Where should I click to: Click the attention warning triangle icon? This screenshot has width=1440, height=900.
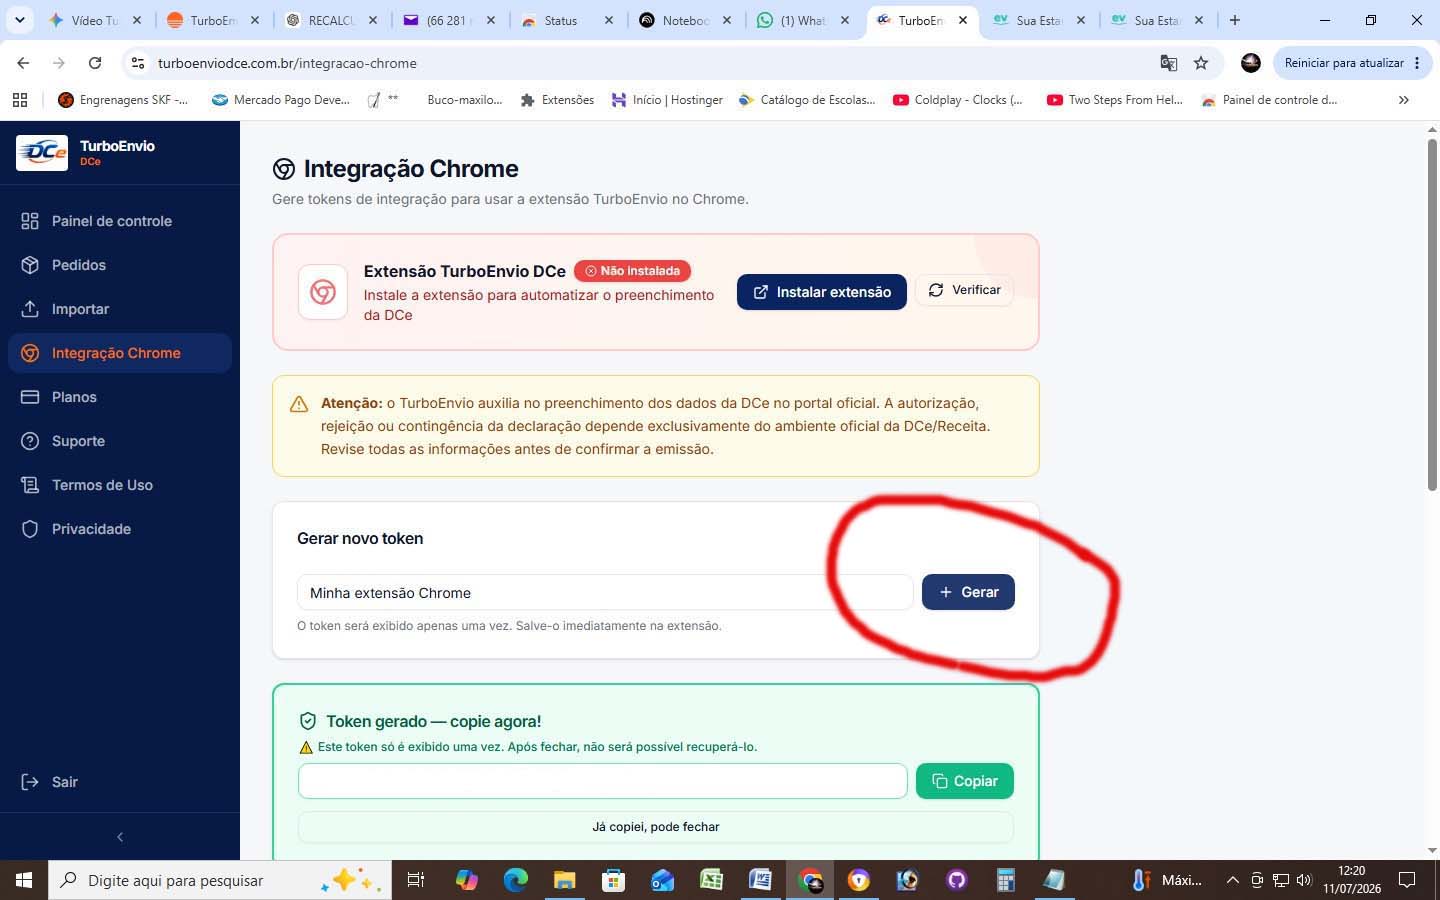tap(299, 404)
